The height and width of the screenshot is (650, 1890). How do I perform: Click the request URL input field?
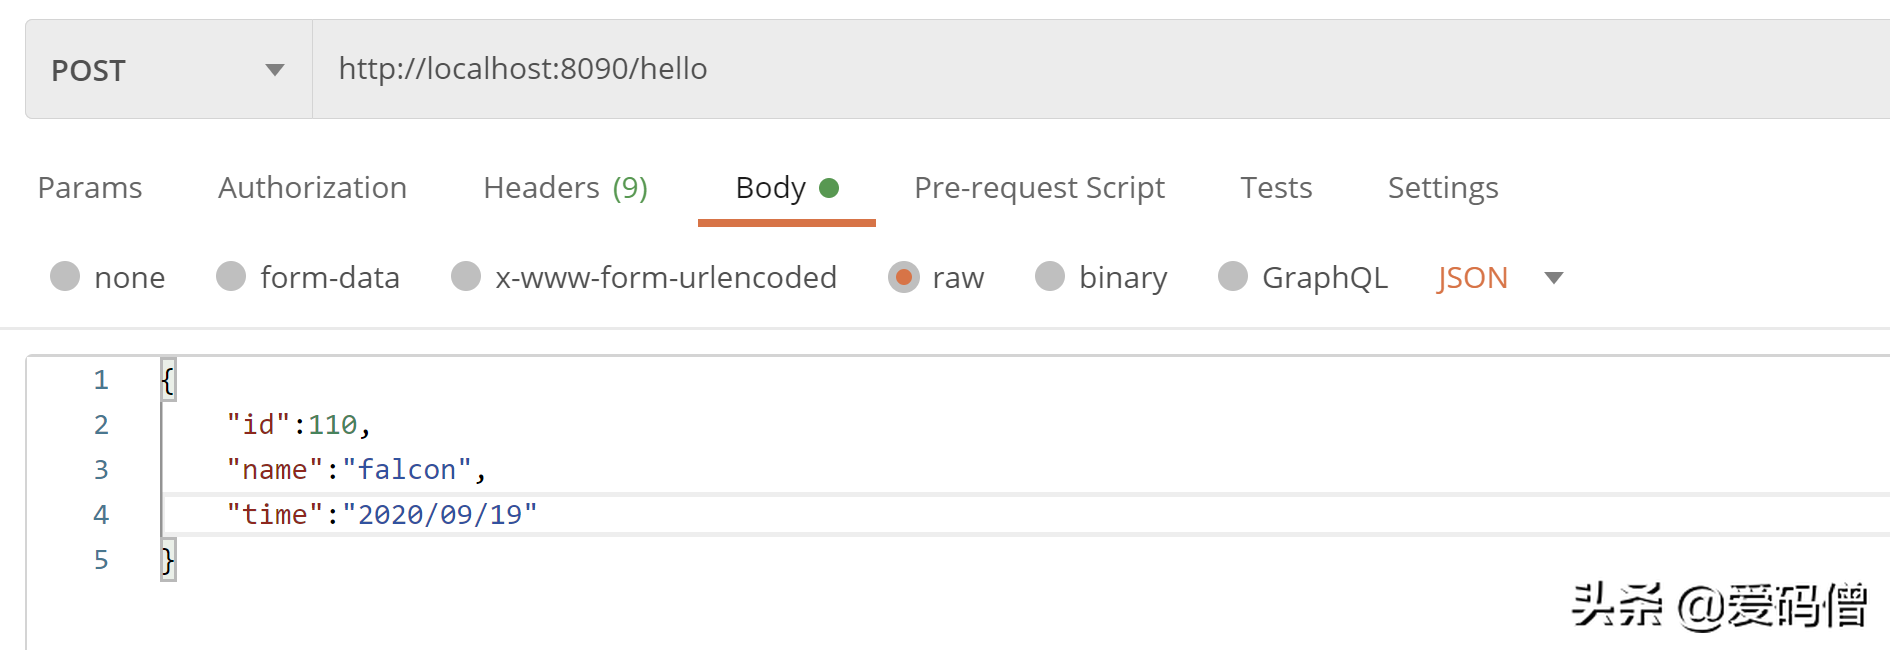click(1000, 69)
